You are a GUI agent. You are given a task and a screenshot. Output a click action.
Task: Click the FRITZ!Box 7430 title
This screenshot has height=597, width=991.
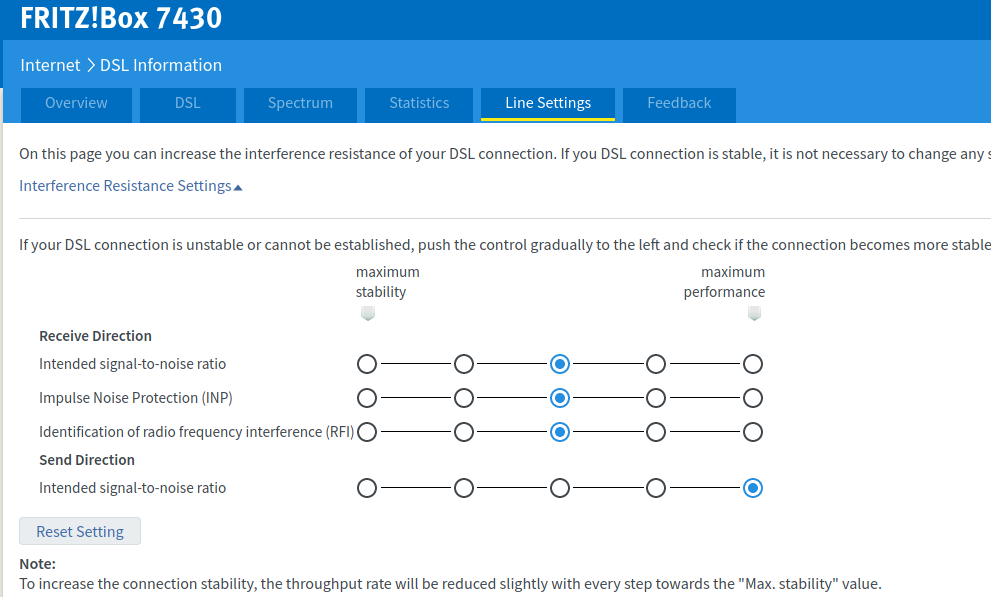click(121, 18)
